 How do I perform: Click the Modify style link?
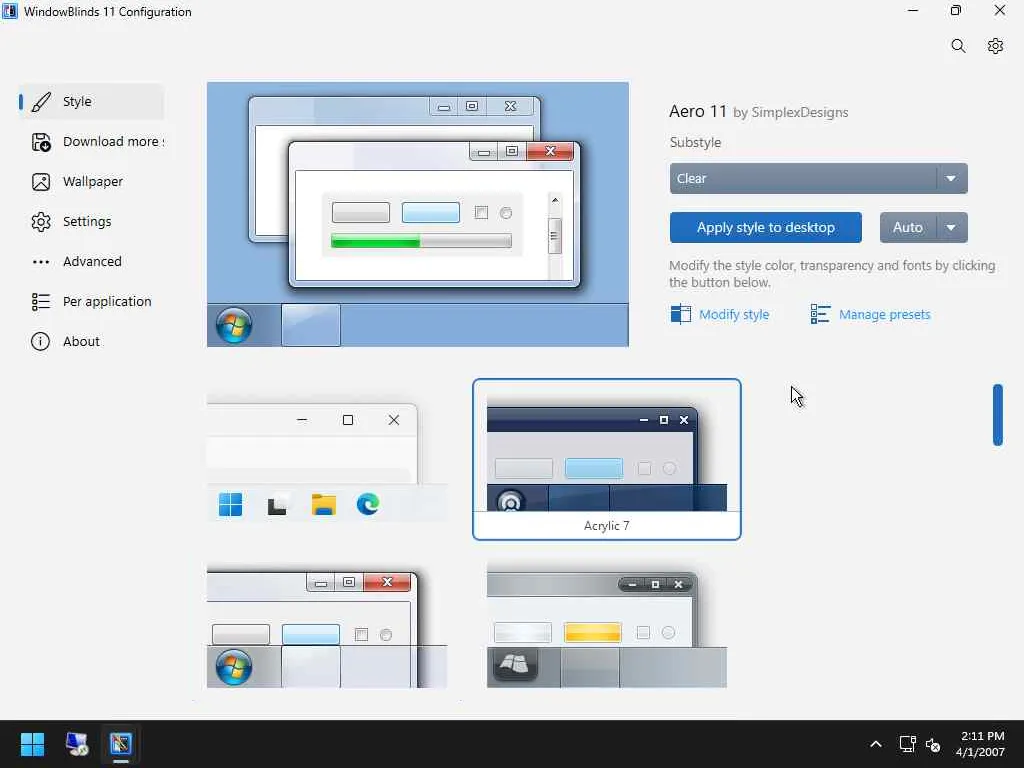pyautogui.click(x=733, y=315)
